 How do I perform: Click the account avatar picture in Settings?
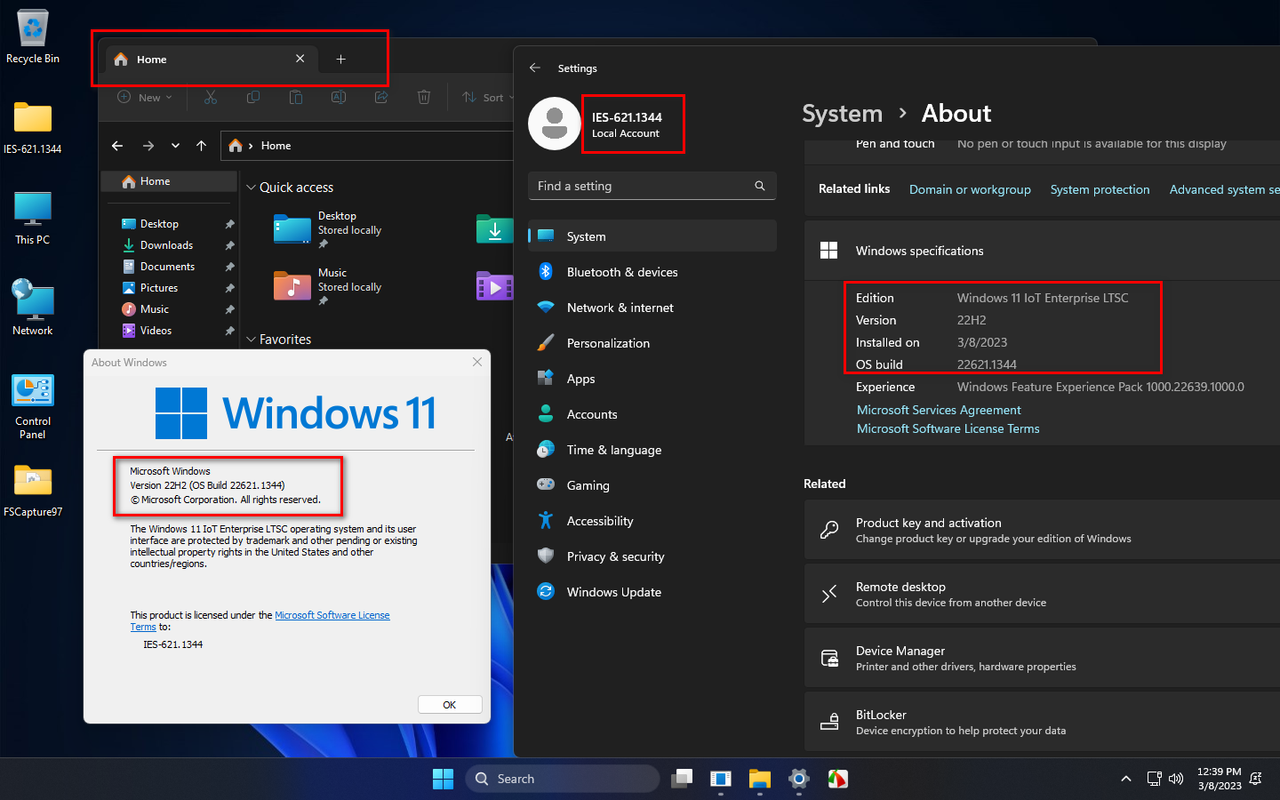click(554, 123)
